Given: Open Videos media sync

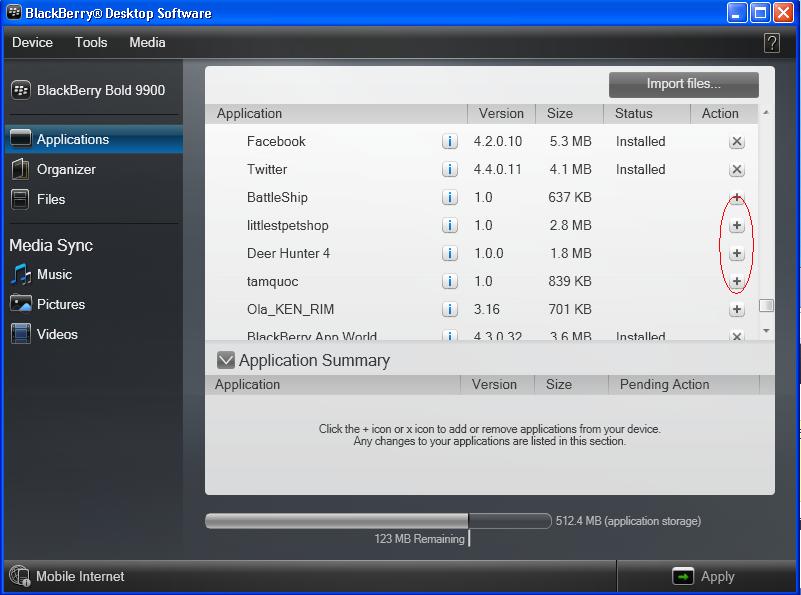Looking at the screenshot, I should pos(57,334).
